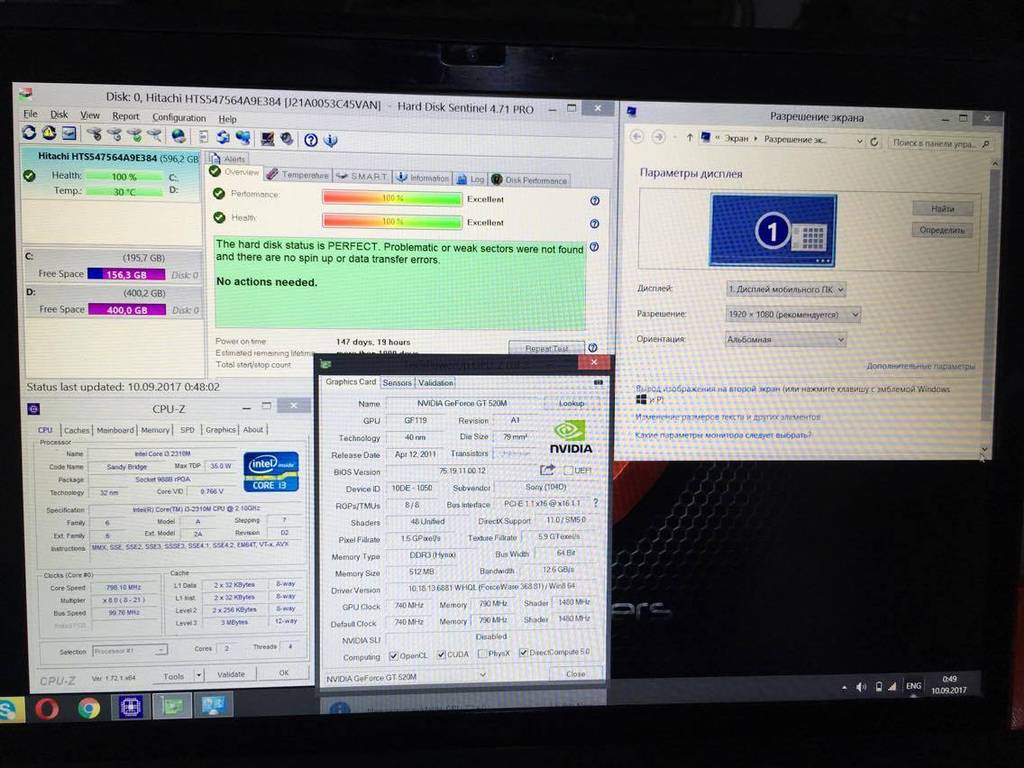The image size is (1024, 768).
Task: Click the disk-with-green-check toolbar icon
Action: [135, 135]
